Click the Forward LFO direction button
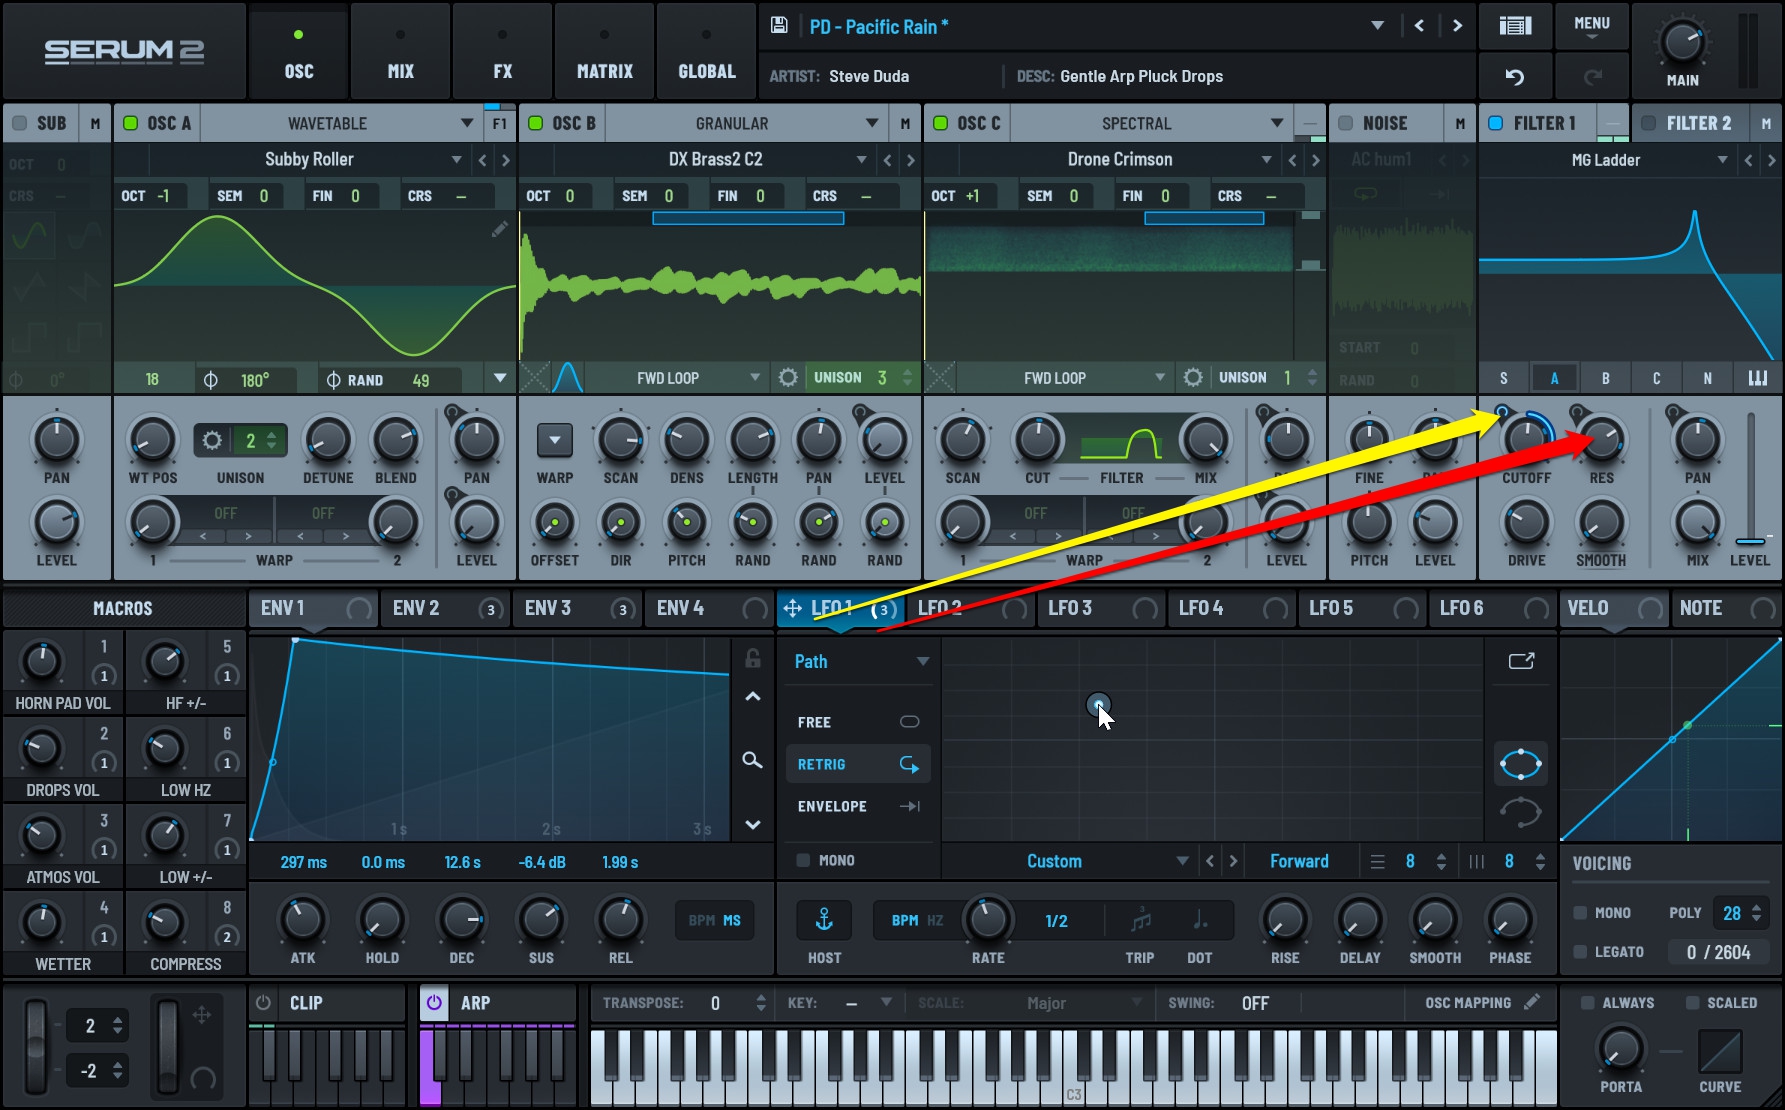 tap(1299, 861)
